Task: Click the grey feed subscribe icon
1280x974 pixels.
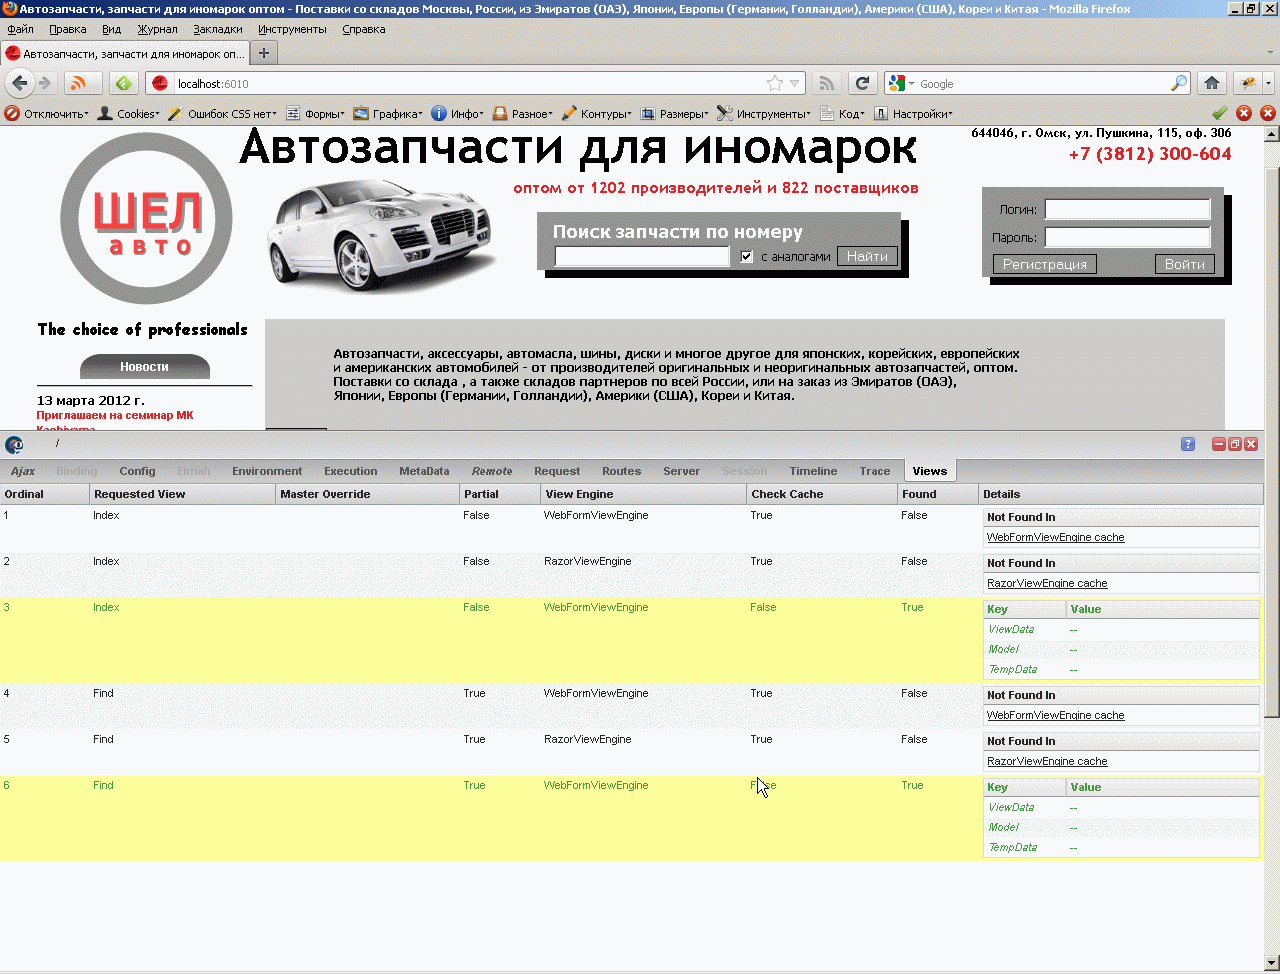Action: pos(826,84)
